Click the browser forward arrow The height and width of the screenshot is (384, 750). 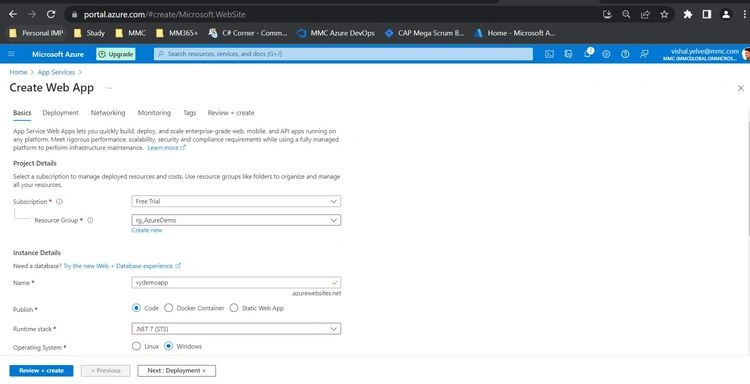coord(32,14)
